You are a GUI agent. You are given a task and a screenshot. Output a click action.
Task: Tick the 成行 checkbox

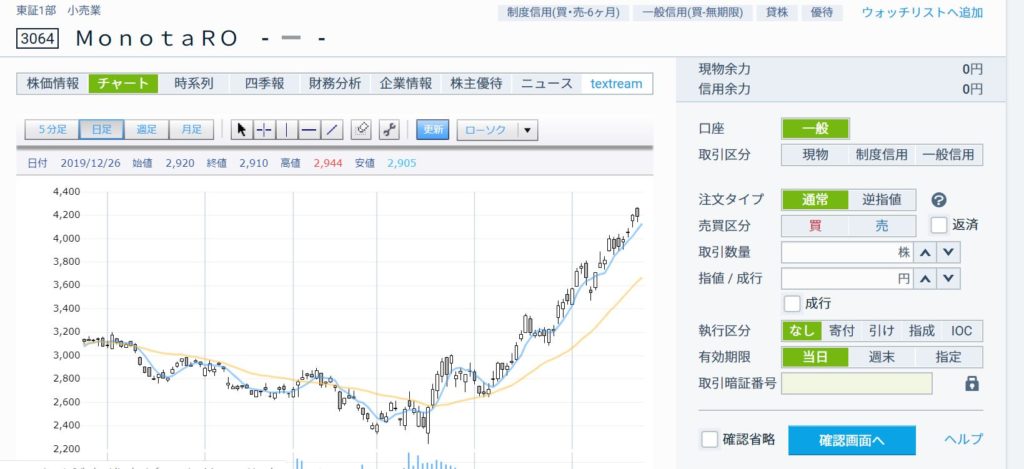point(792,304)
